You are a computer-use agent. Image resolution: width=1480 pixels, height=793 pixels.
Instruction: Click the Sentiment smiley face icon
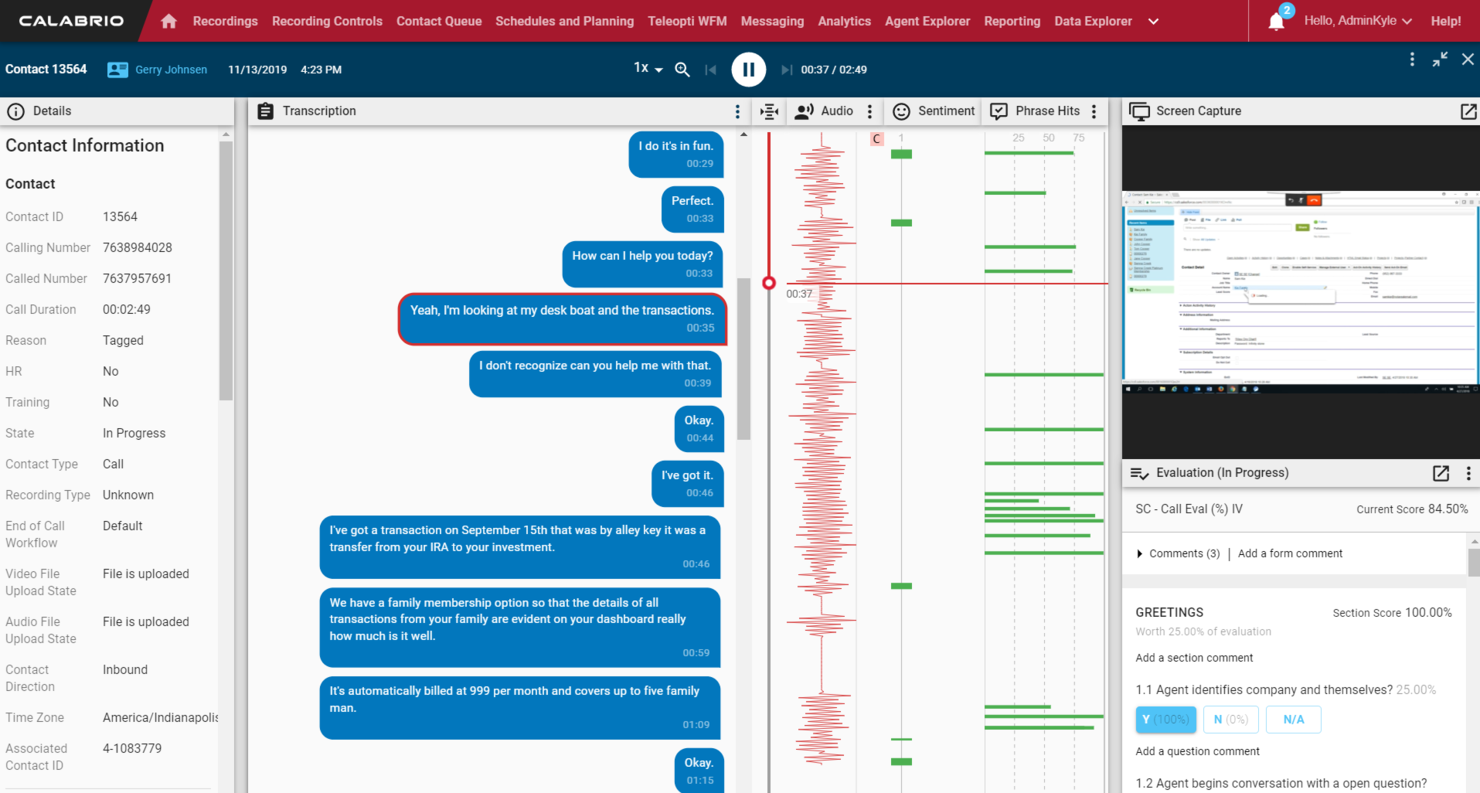pyautogui.click(x=903, y=111)
